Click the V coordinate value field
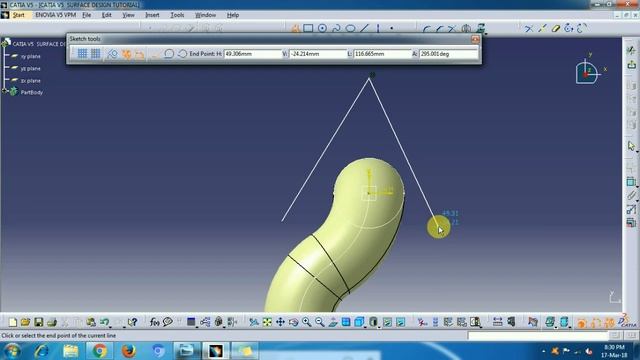This screenshot has width=640, height=360. [x=318, y=53]
